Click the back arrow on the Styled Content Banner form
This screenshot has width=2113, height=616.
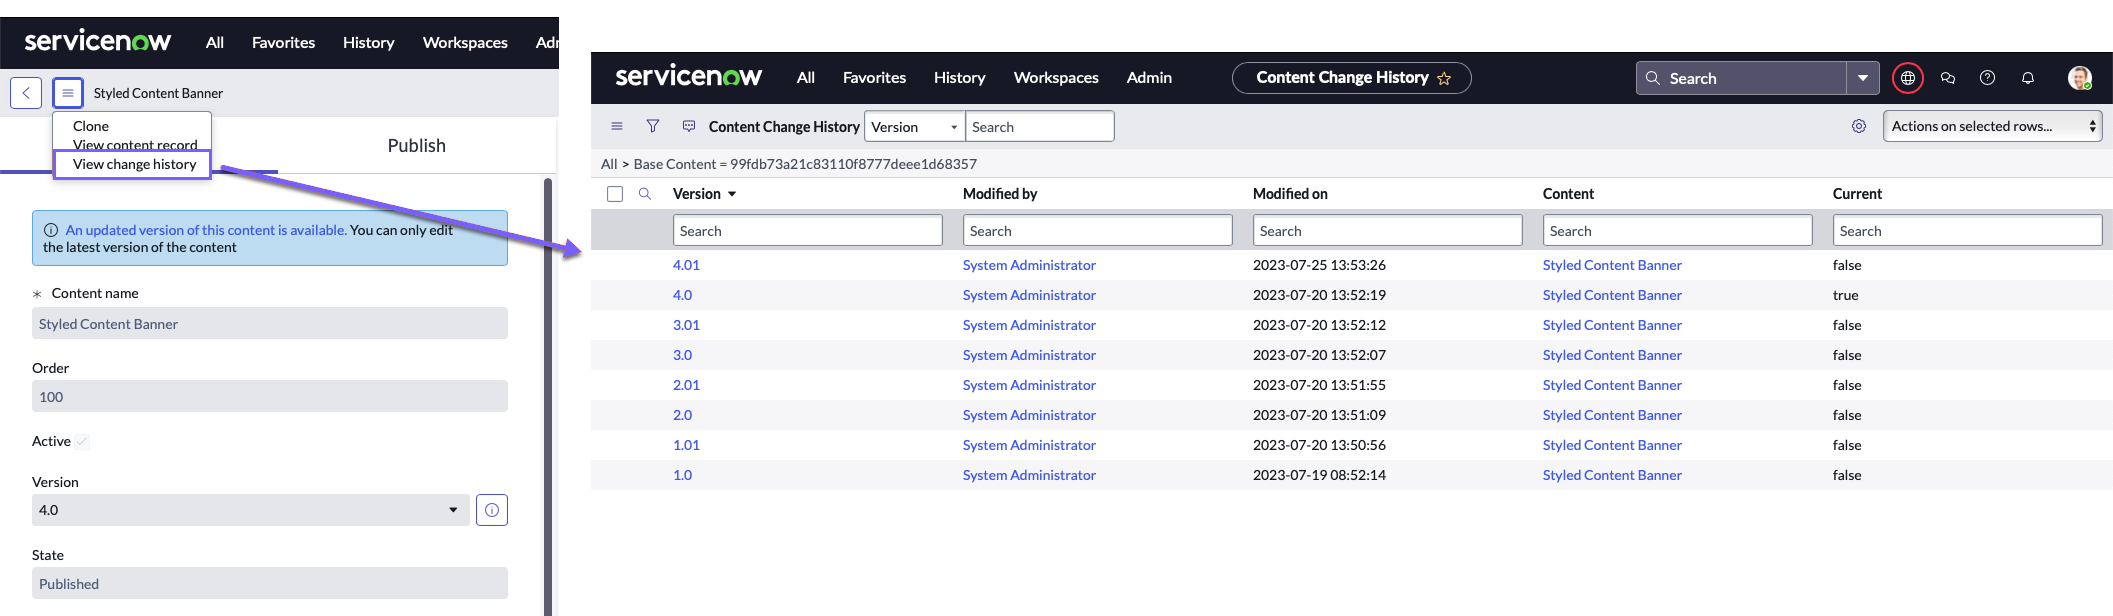[26, 93]
